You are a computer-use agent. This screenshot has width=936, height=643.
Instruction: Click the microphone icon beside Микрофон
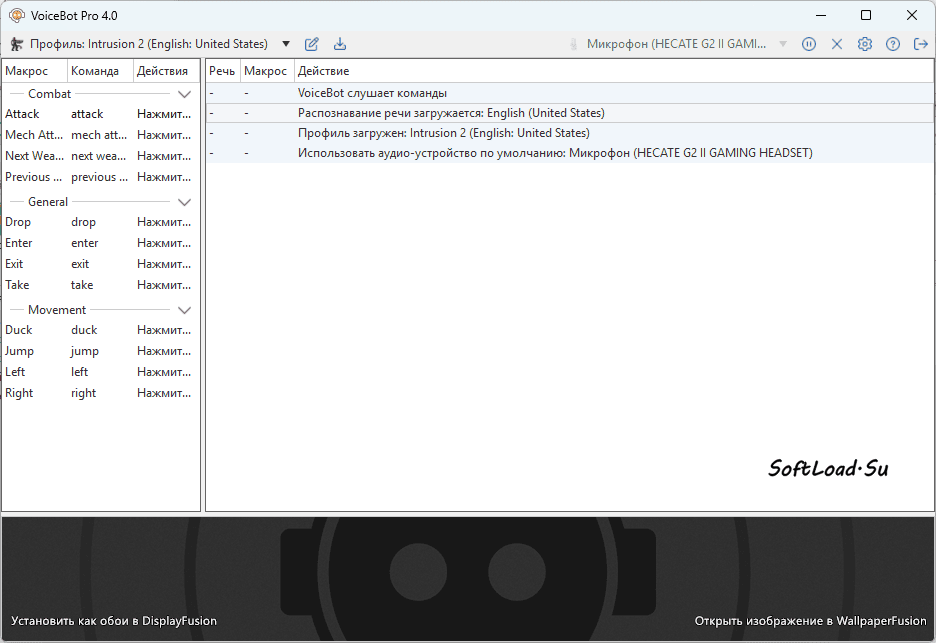573,44
